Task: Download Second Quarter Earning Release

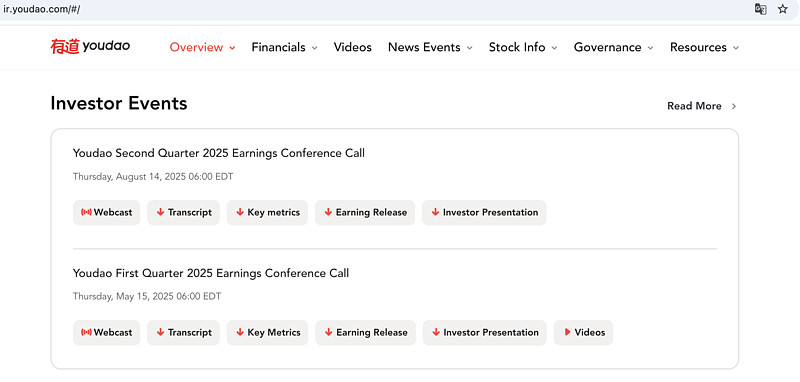Action: tap(365, 213)
